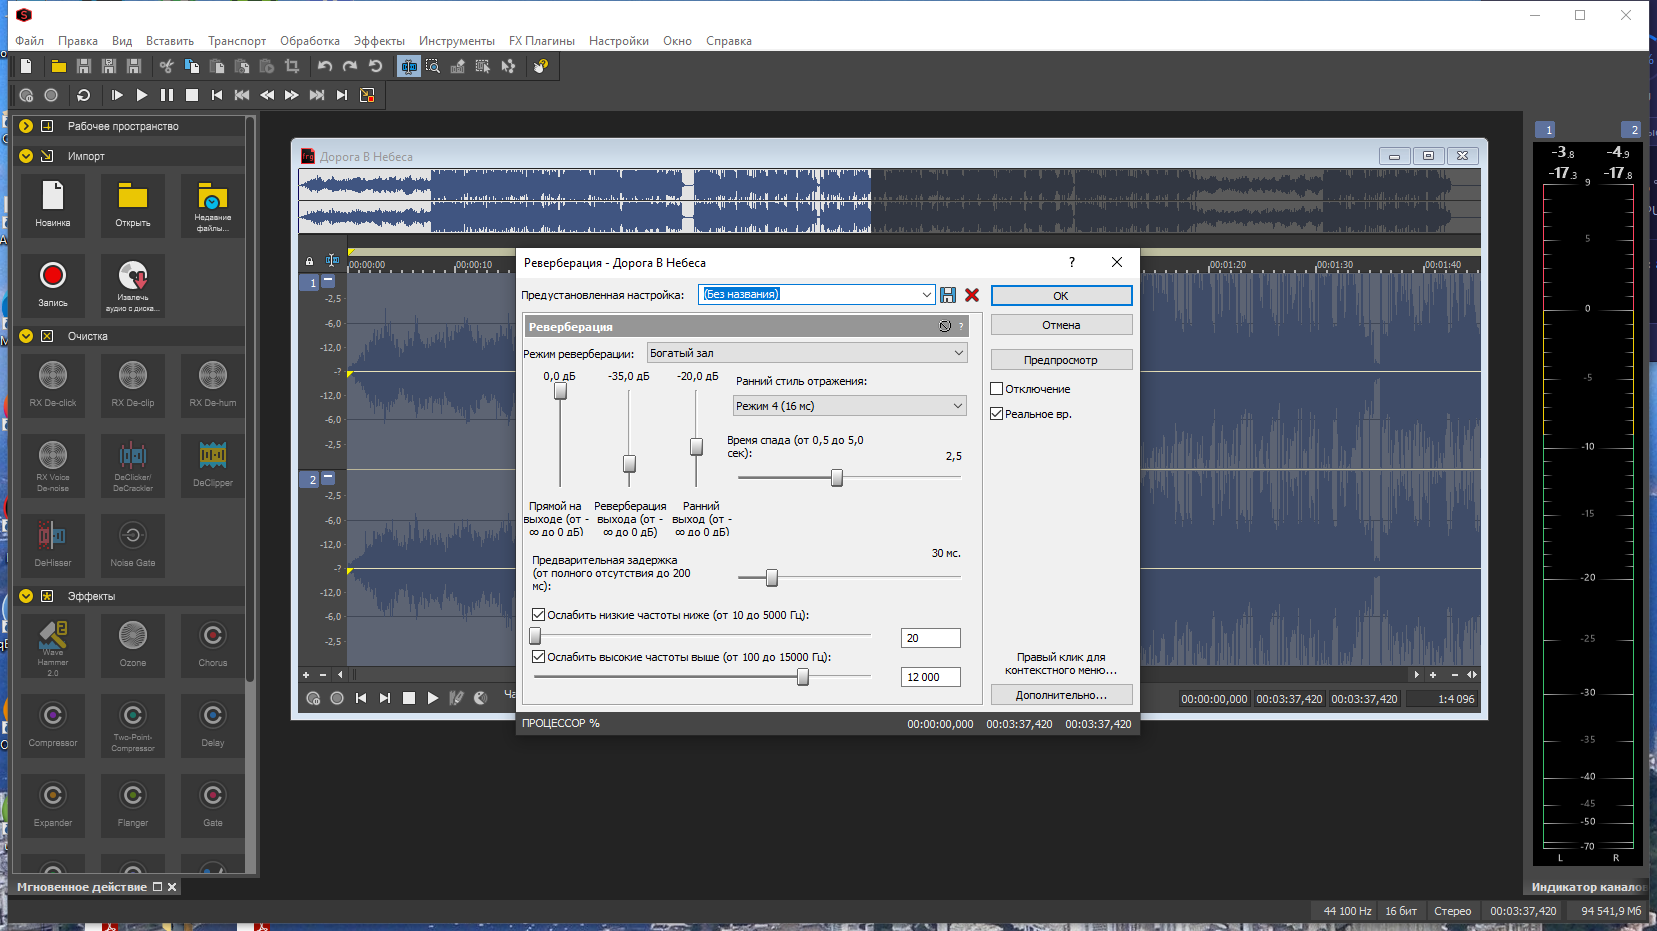This screenshot has height=931, width=1657.
Task: Click the Предпросмотр preview button
Action: tap(1061, 360)
